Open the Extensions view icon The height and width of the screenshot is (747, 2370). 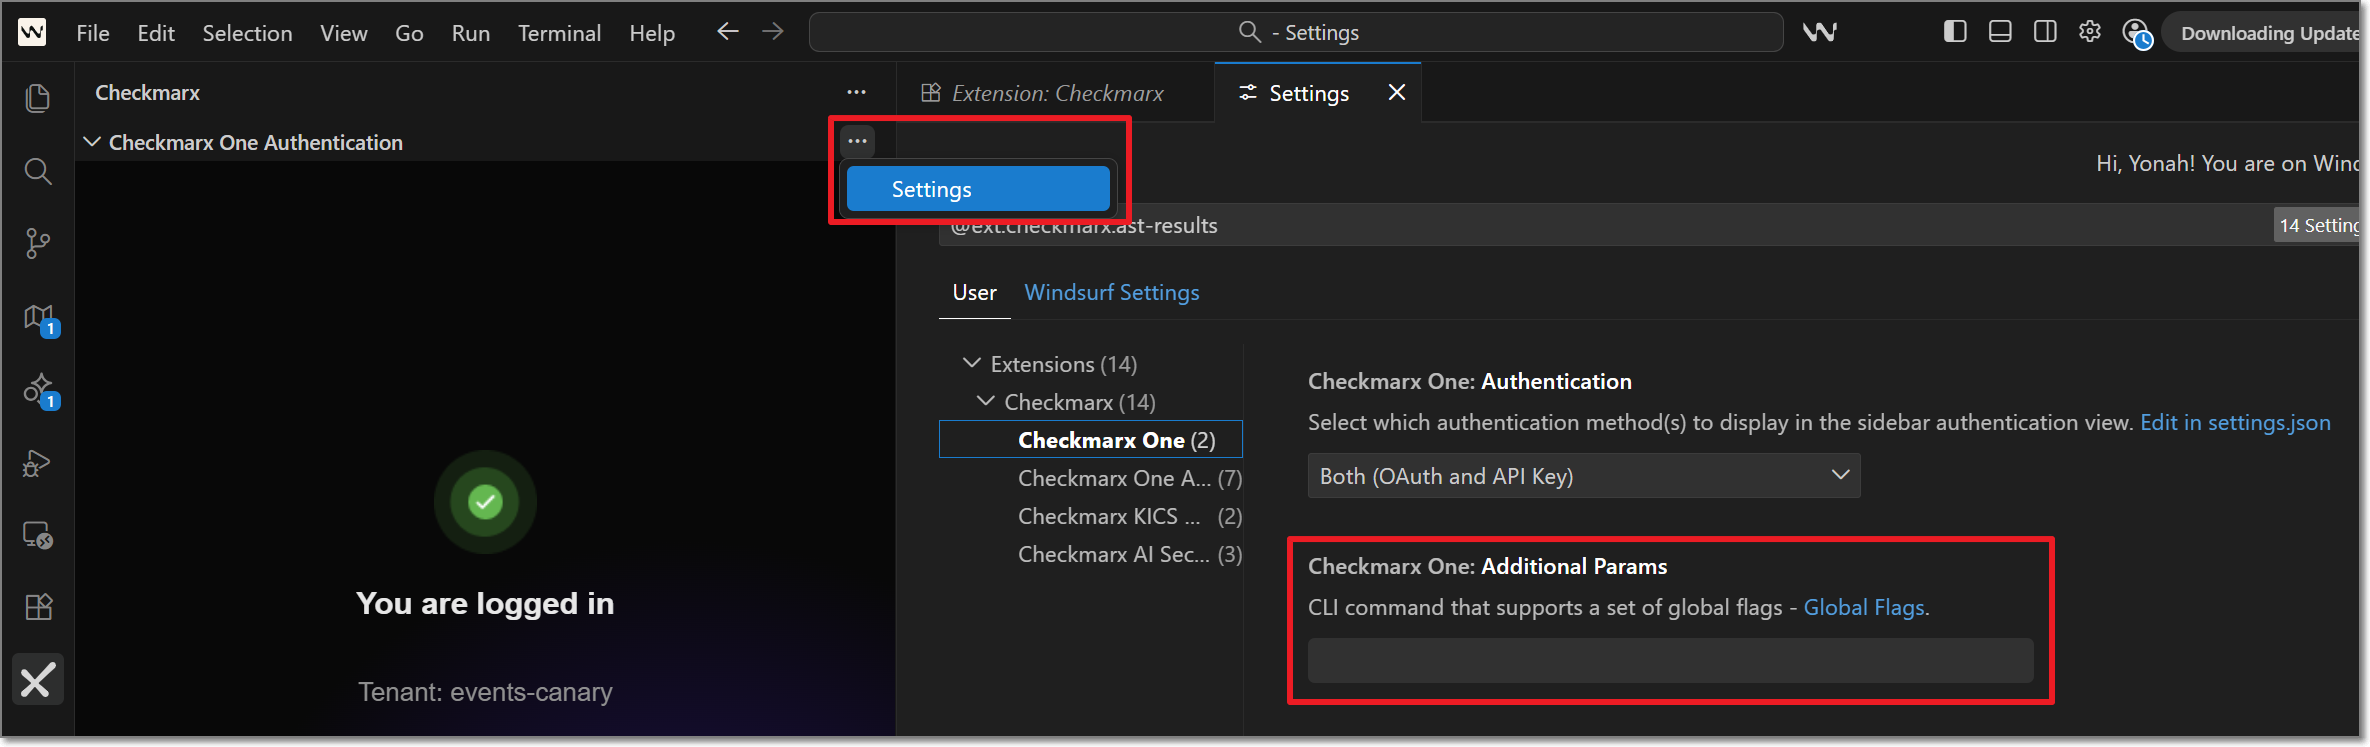[x=38, y=607]
